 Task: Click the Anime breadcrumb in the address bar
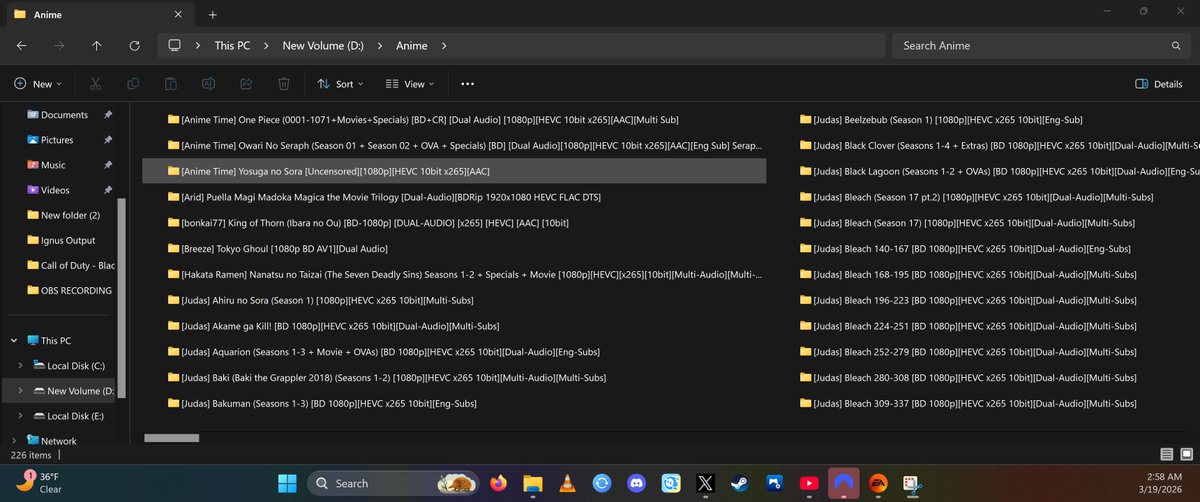pos(411,46)
